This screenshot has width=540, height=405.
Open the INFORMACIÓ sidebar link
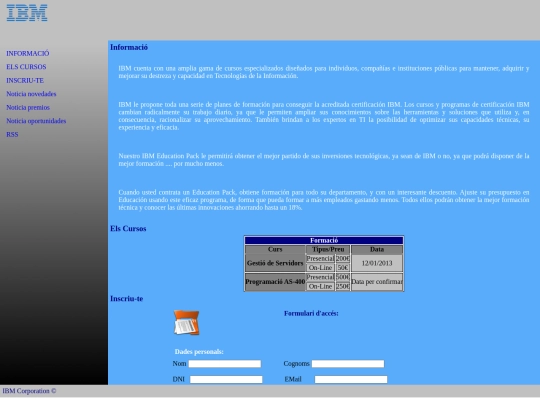[x=28, y=53]
